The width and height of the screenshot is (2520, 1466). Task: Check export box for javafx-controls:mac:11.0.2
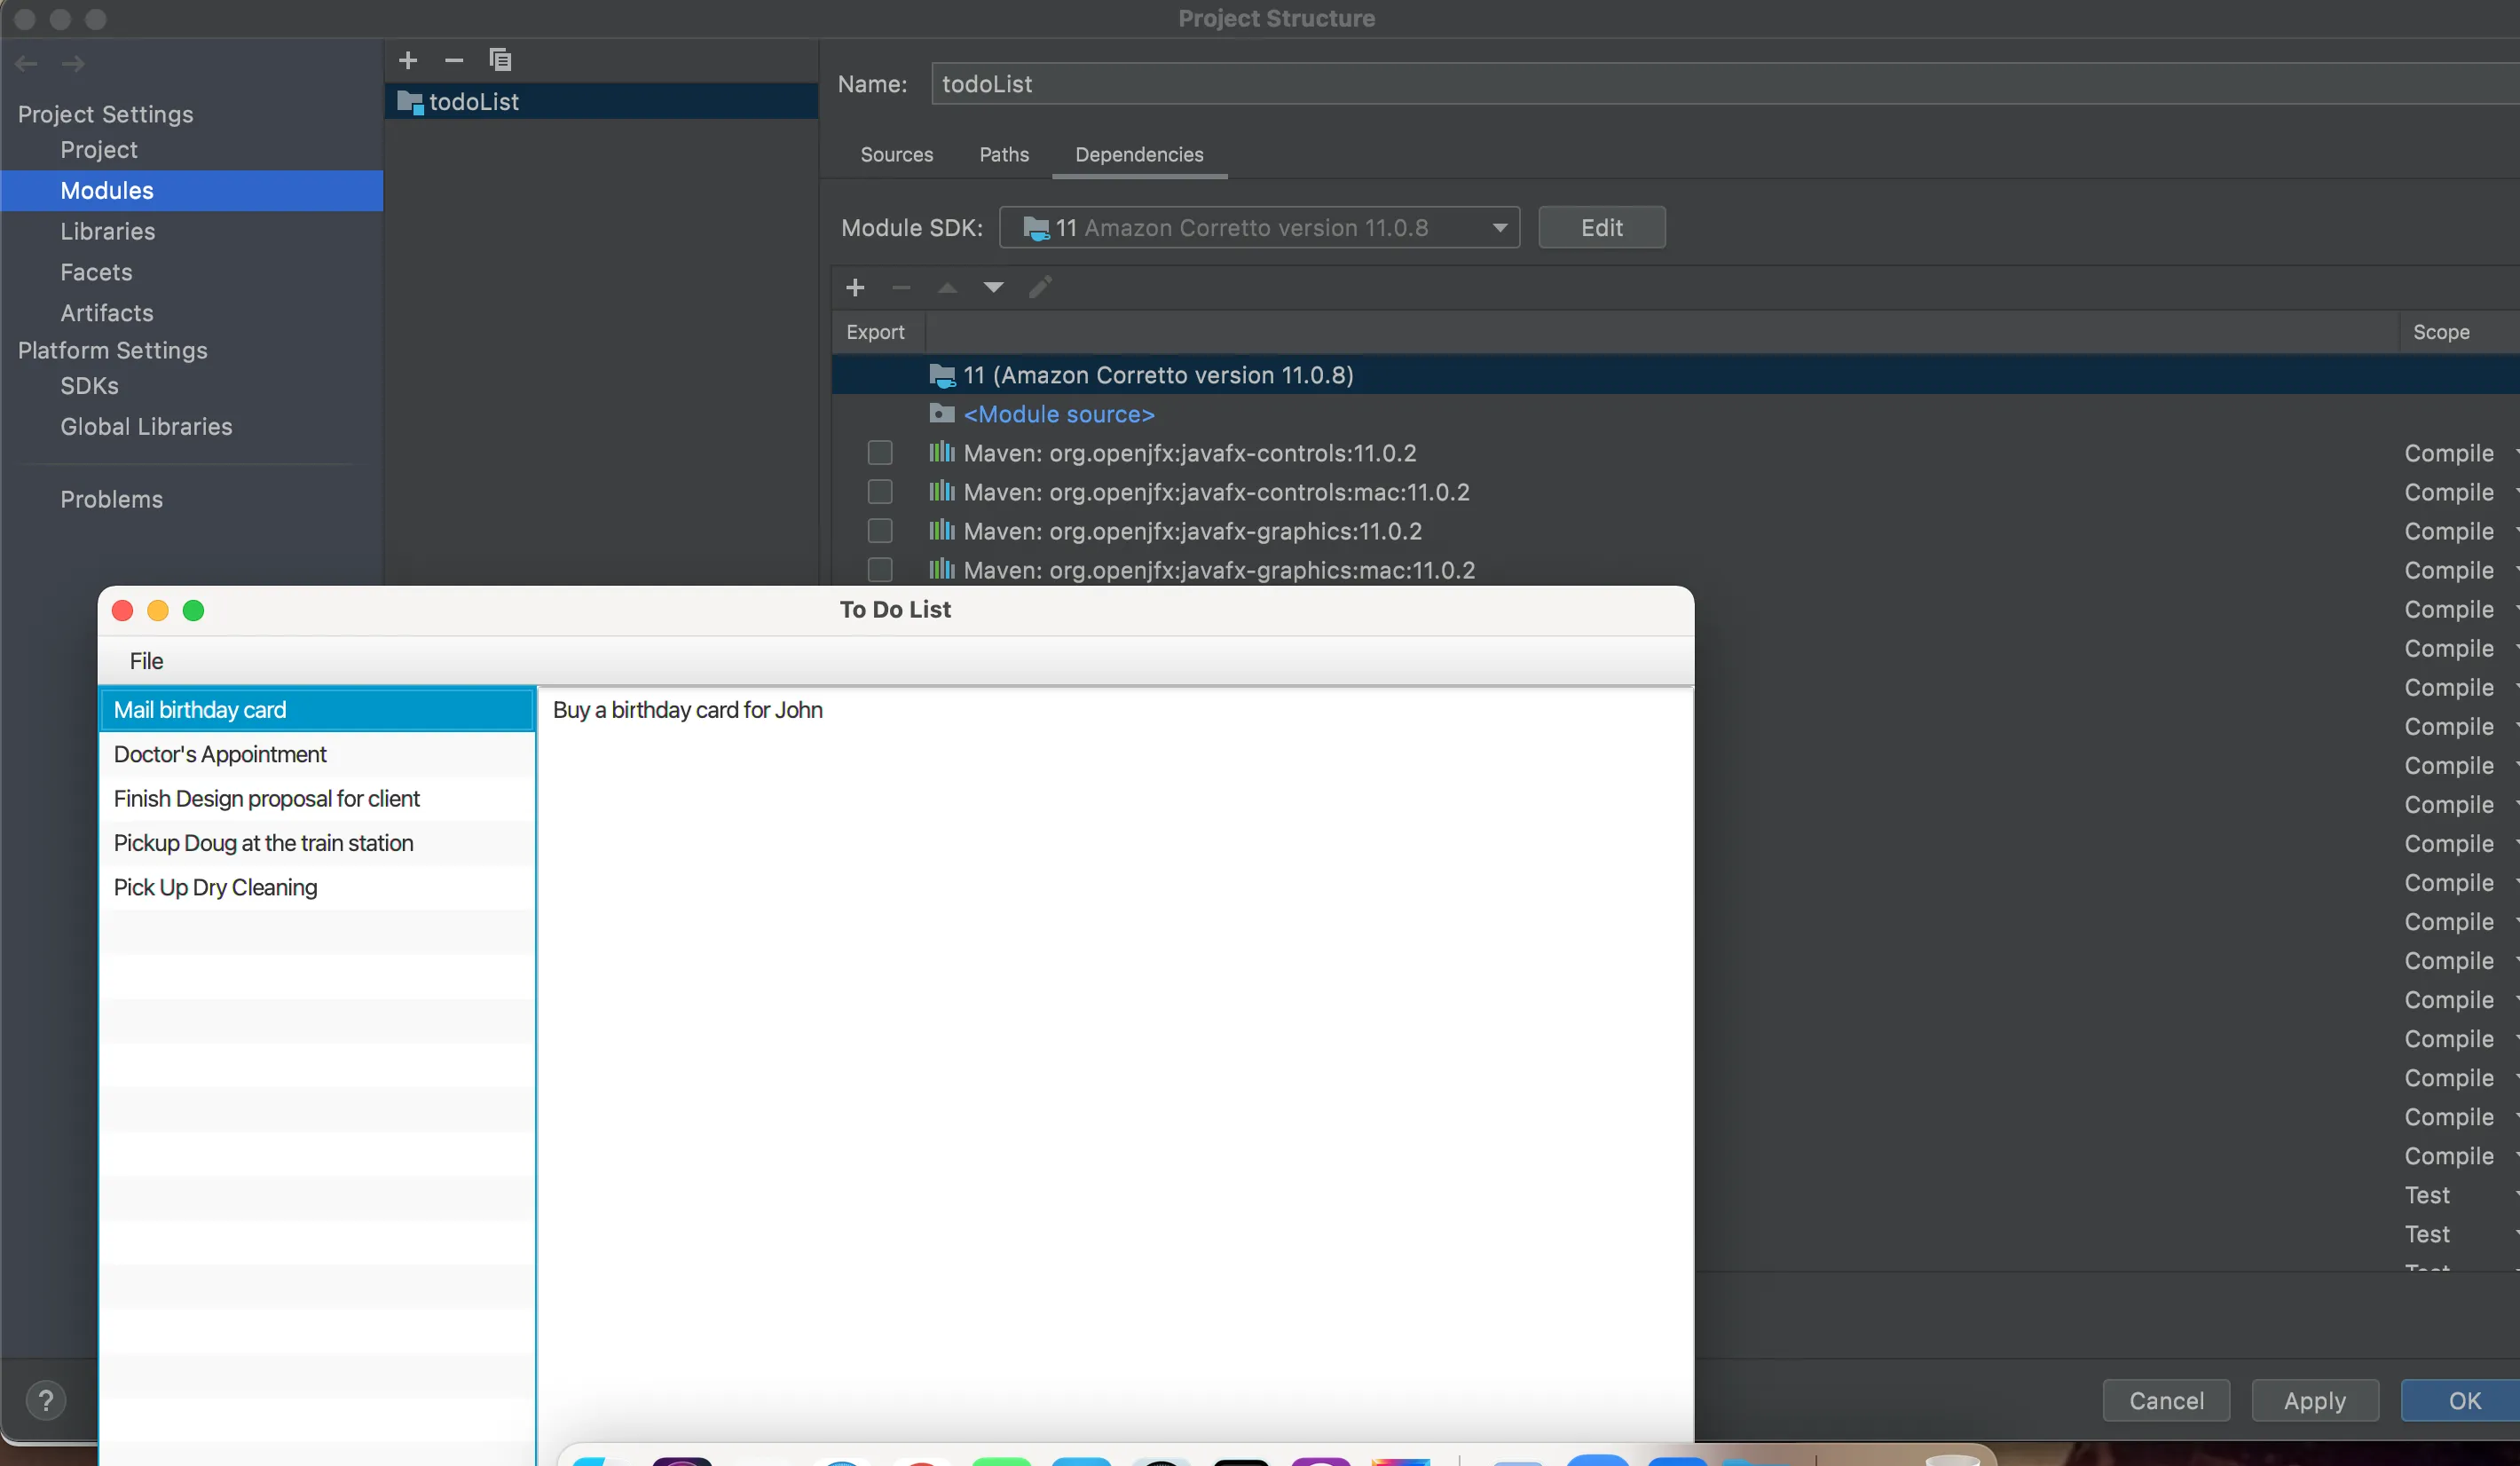point(880,492)
